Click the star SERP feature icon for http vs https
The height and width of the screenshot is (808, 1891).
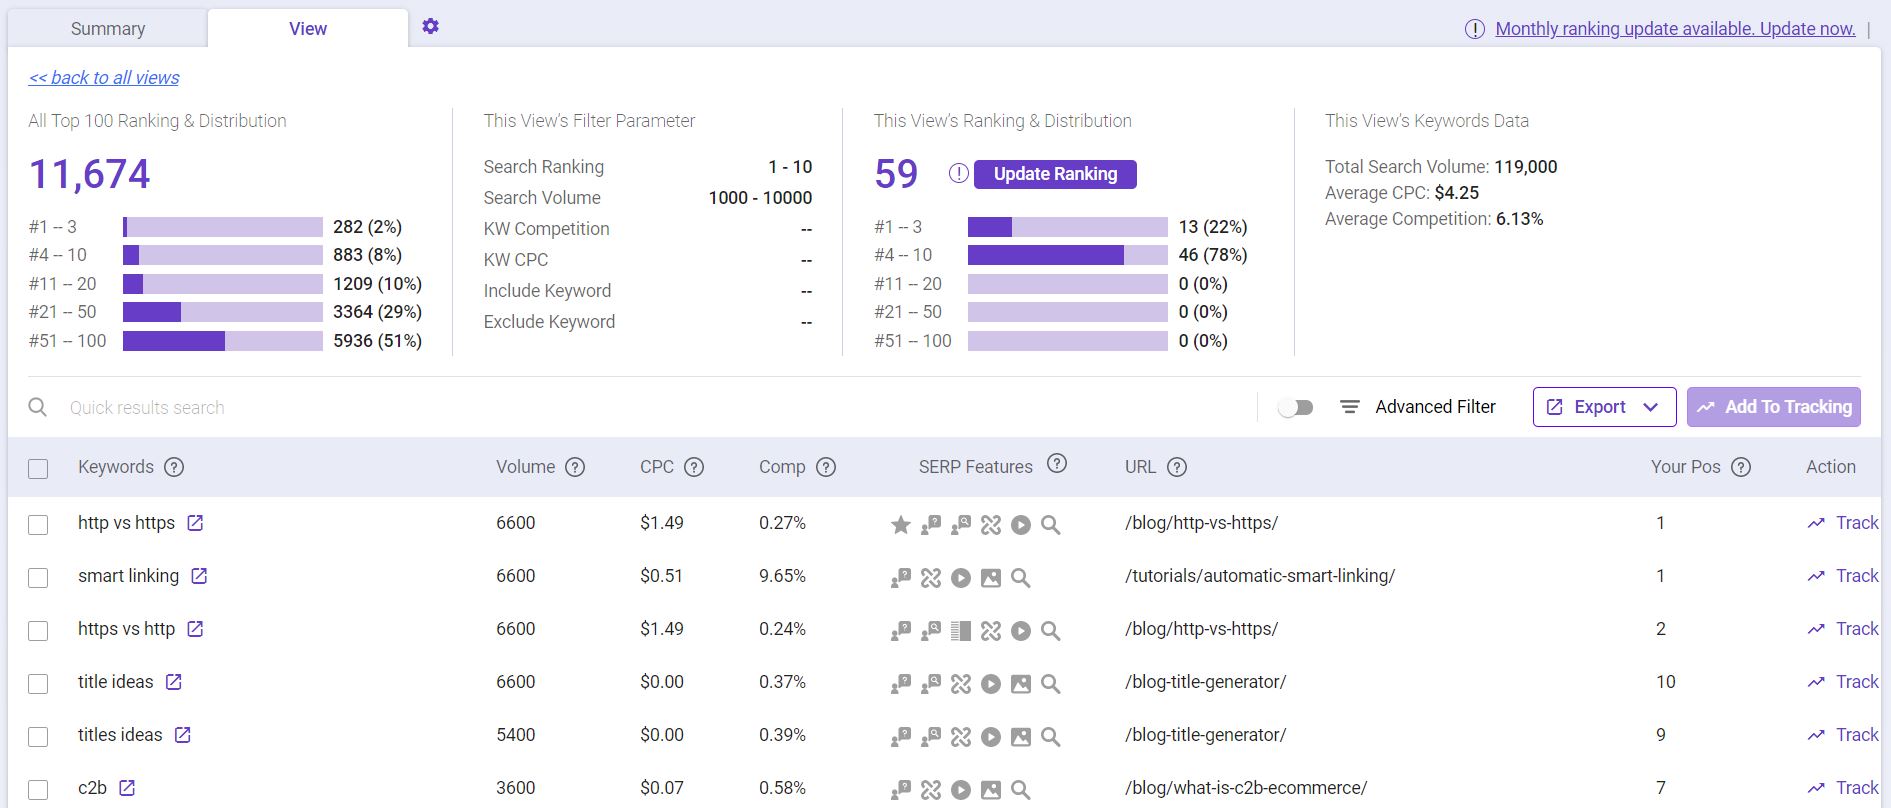pyautogui.click(x=901, y=525)
